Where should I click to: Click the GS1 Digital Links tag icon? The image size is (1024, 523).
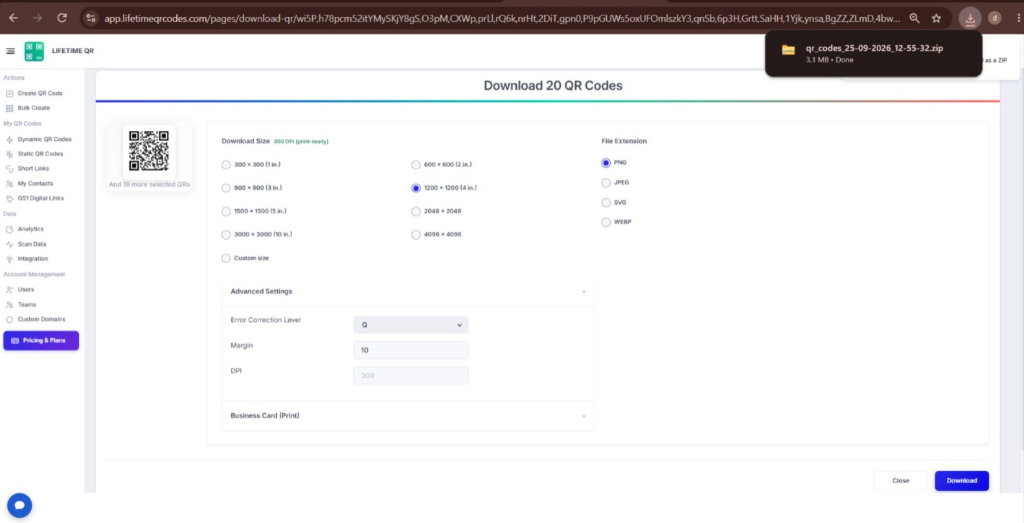coord(9,198)
